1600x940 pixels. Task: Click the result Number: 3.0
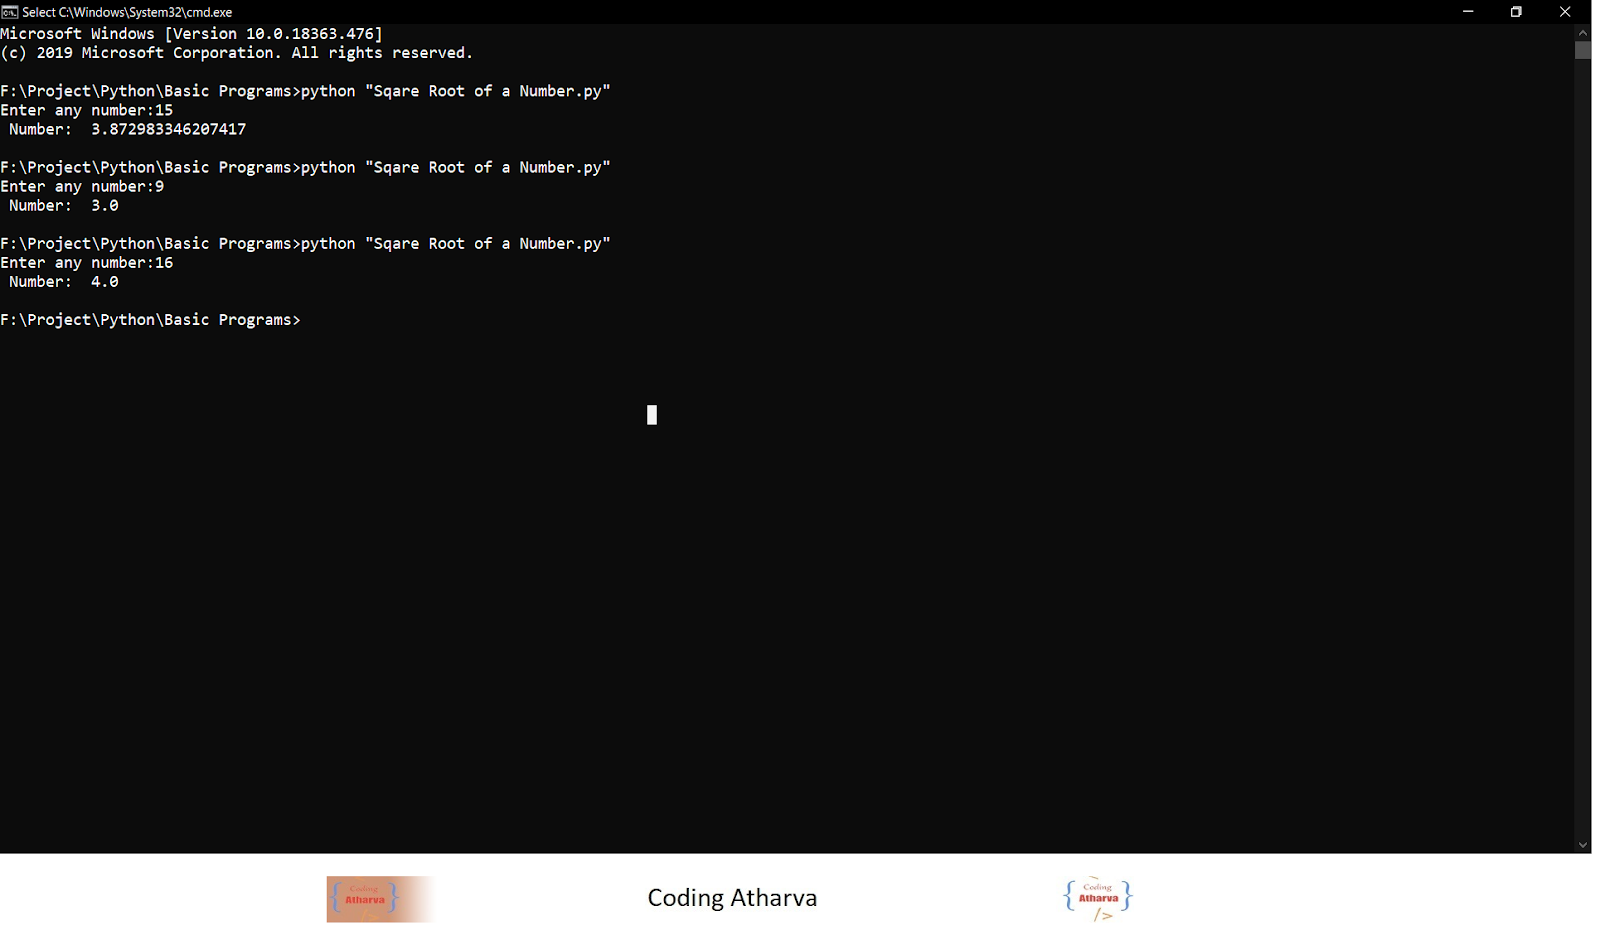[60, 205]
